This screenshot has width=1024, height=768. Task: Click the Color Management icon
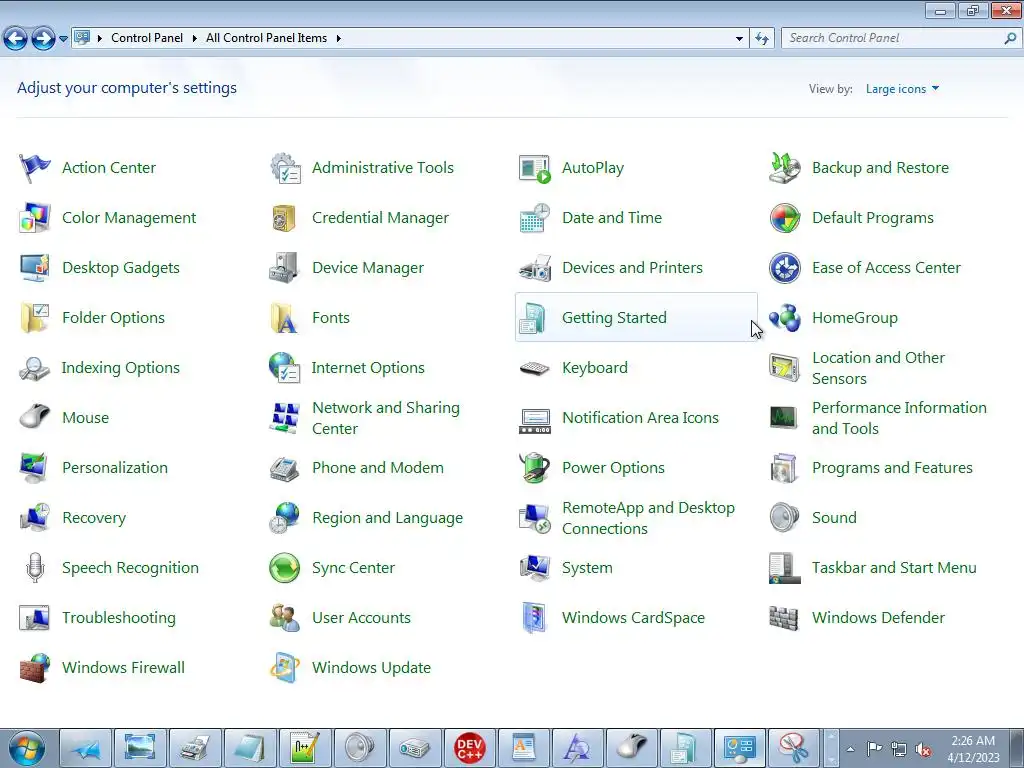click(35, 217)
